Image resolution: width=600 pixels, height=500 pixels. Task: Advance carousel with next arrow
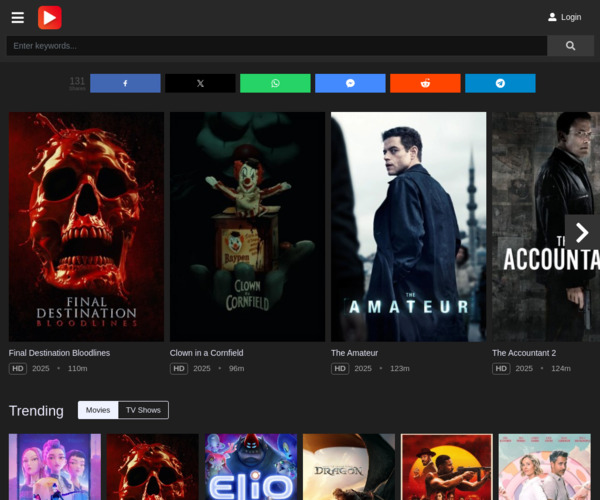pos(582,232)
